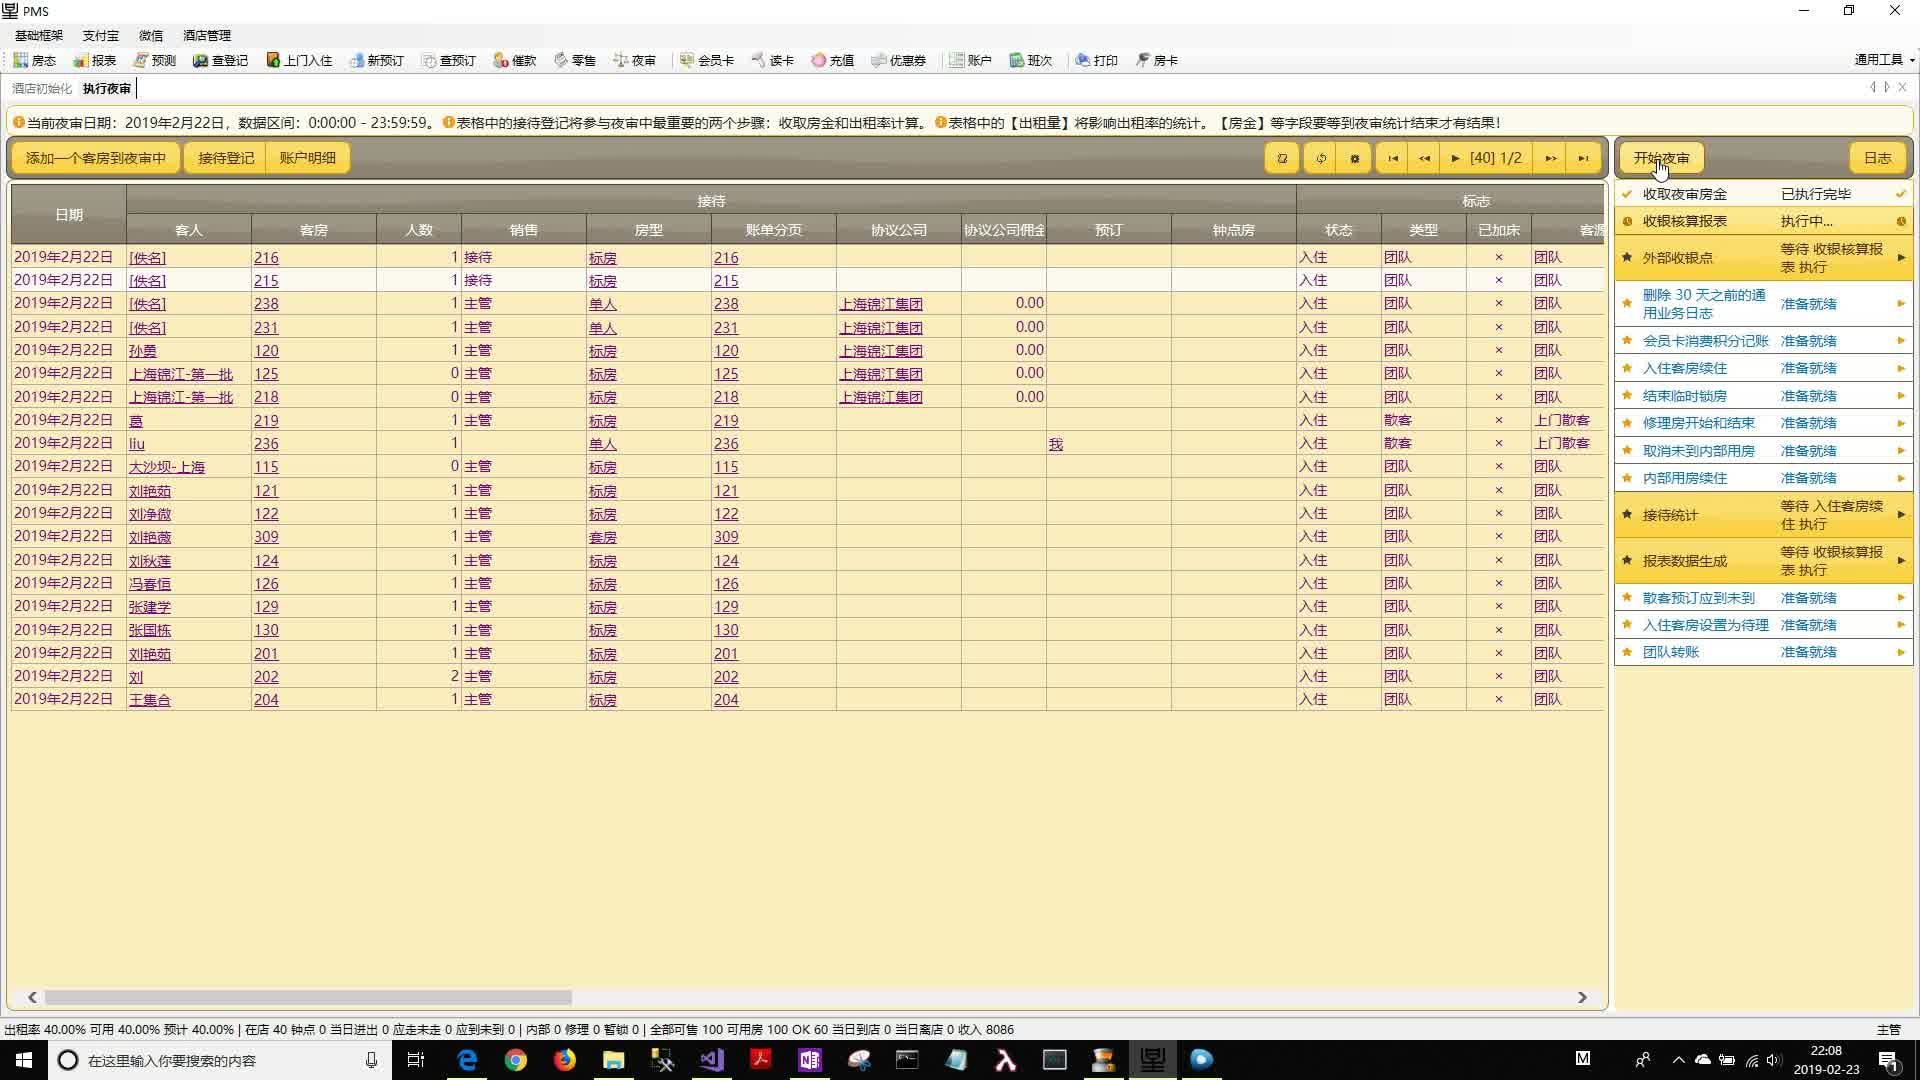Image resolution: width=1920 pixels, height=1080 pixels.
Task: Click 添加一个客房到夜审中 button
Action: tap(96, 158)
